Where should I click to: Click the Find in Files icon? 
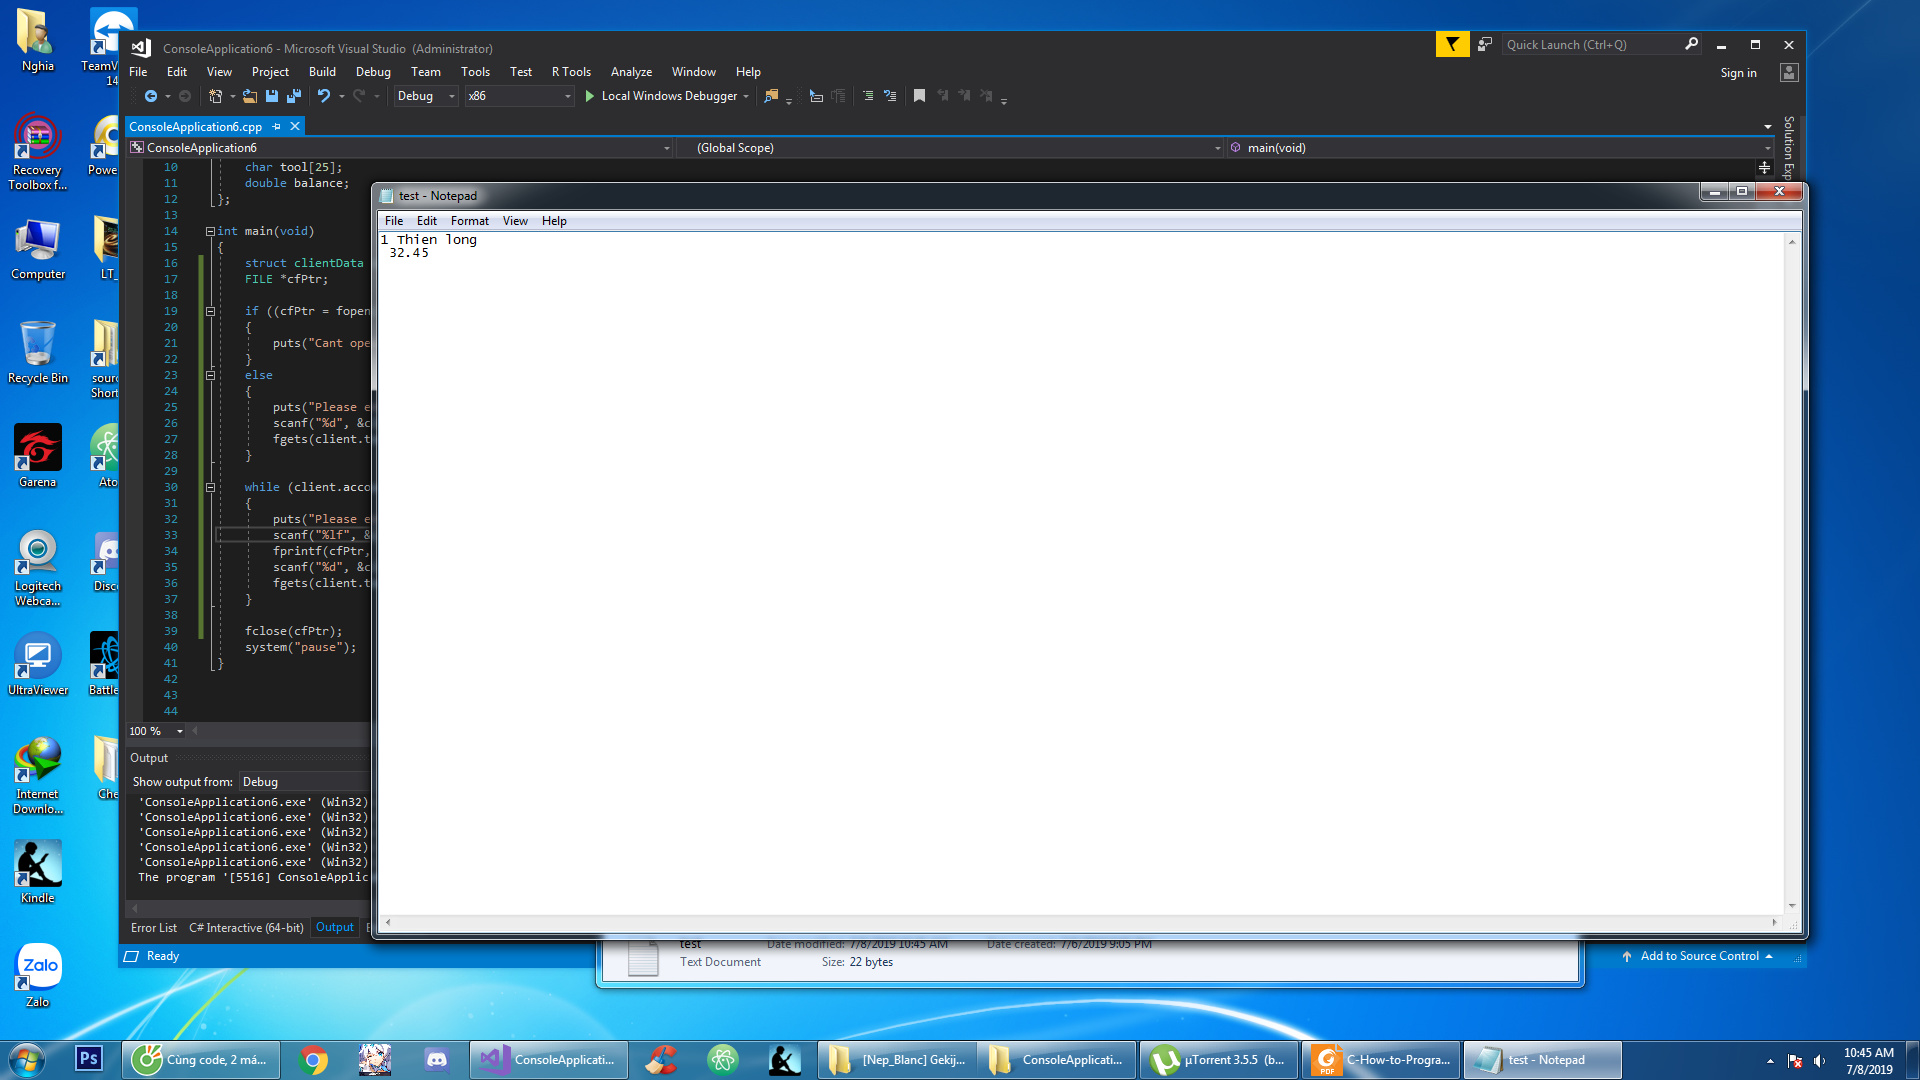(771, 96)
